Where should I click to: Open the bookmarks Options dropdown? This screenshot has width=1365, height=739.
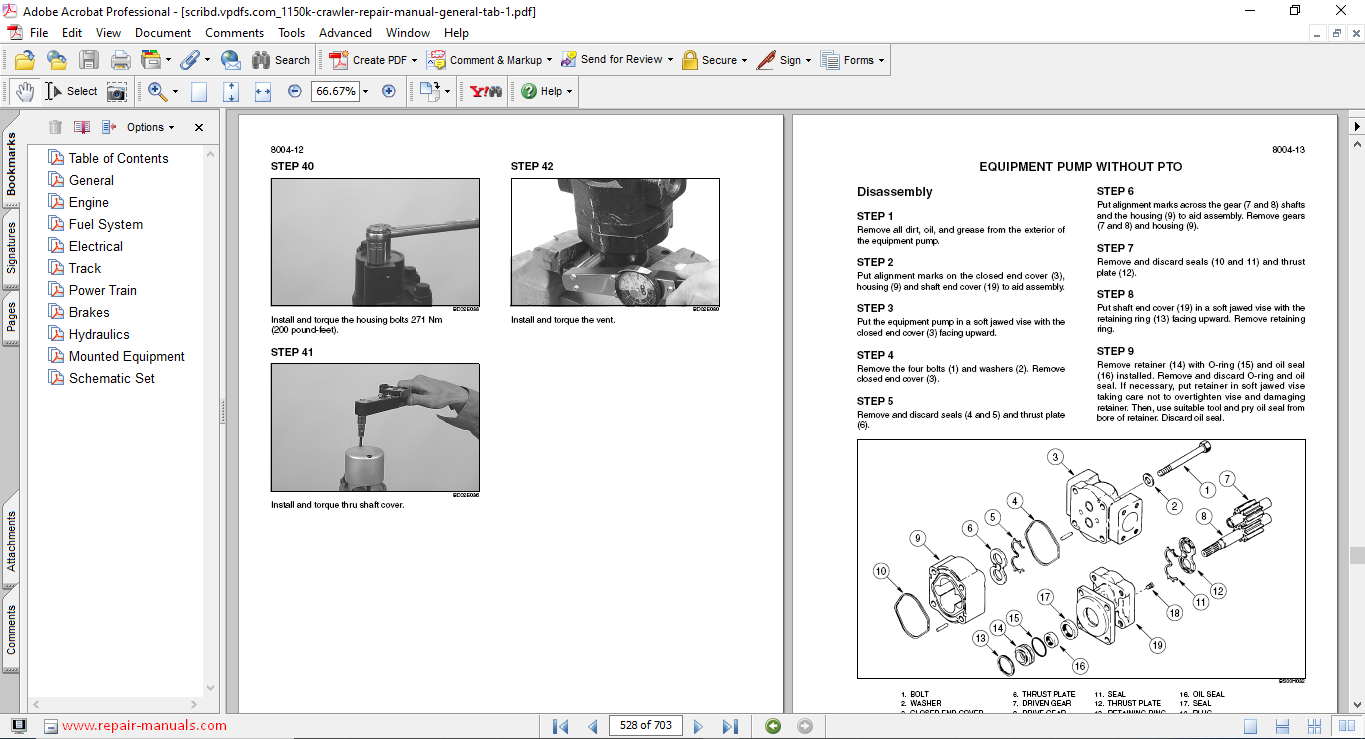coord(150,127)
